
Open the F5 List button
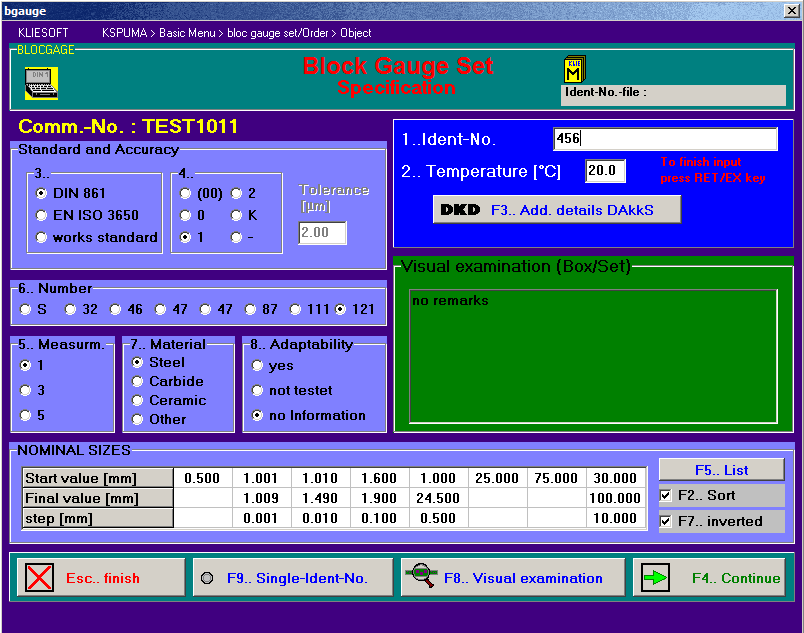coord(721,470)
